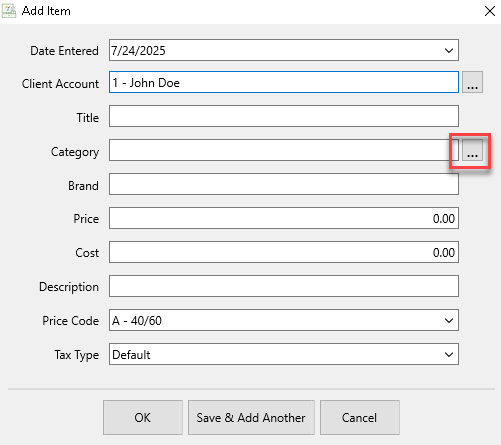Click the Price Code label
Image resolution: width=501 pixels, height=445 pixels.
point(70,321)
